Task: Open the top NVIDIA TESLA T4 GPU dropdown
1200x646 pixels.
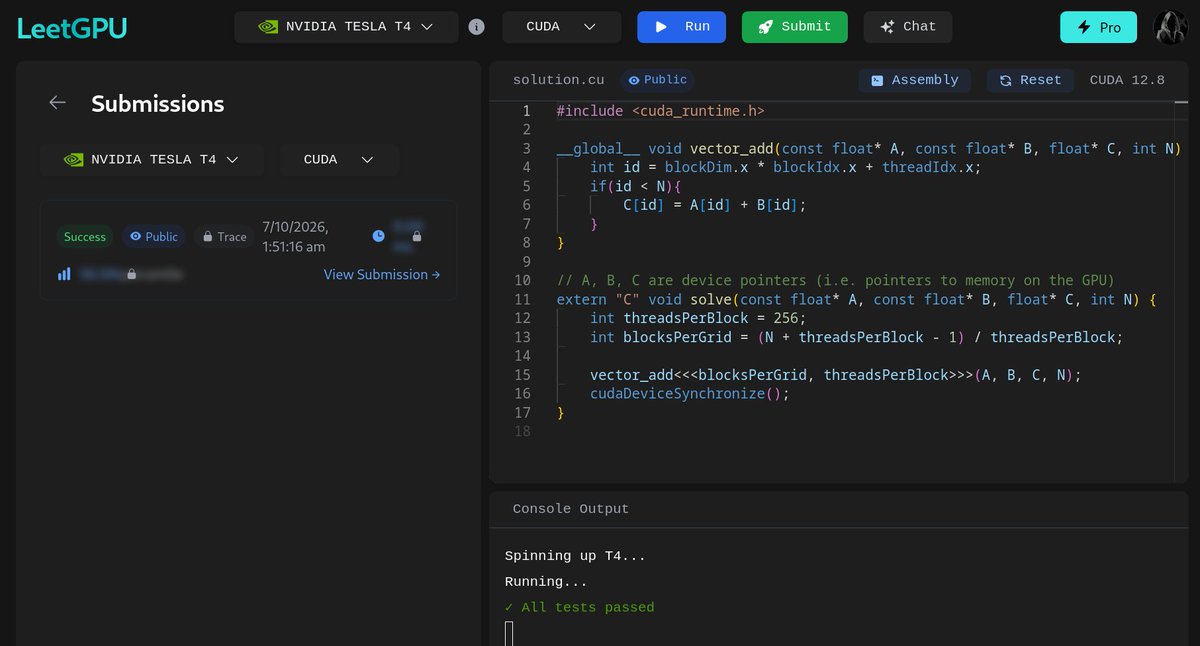Action: [346, 27]
